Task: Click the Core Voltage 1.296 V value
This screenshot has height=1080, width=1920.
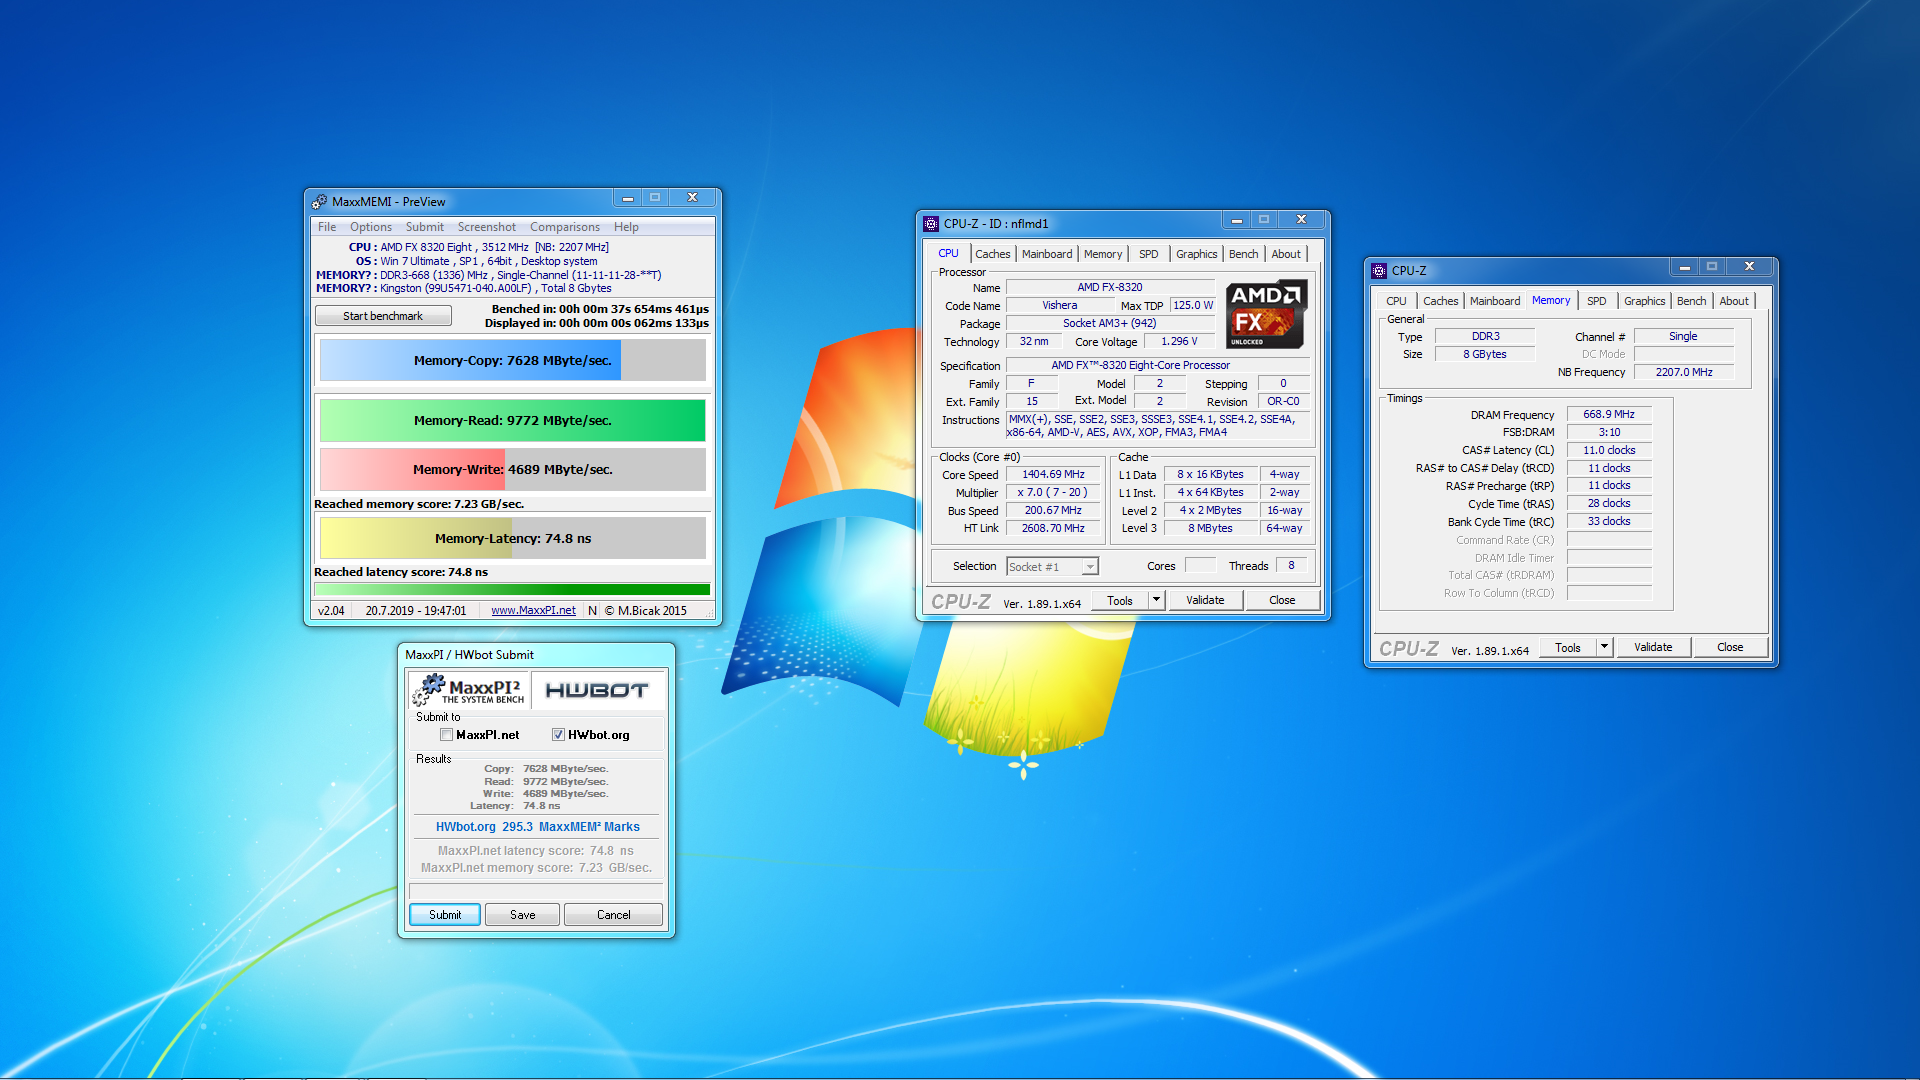Action: [x=1179, y=341]
